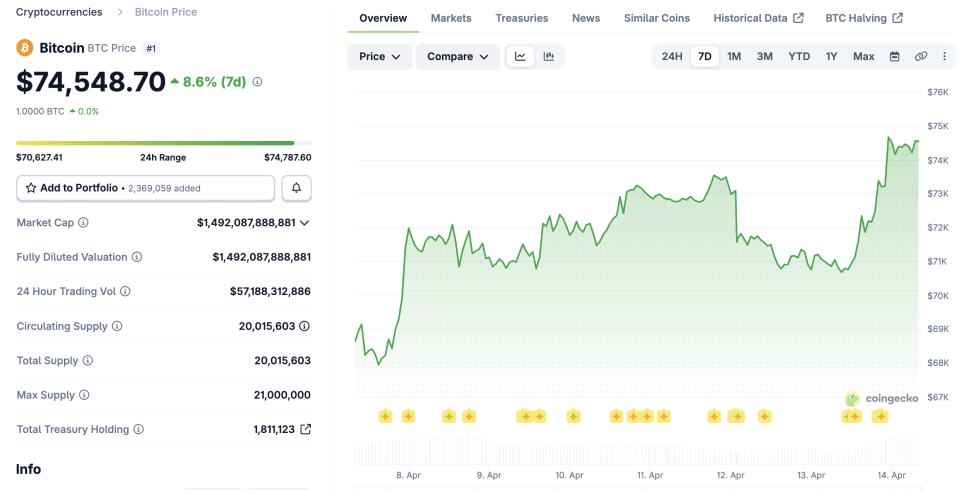Image resolution: width=966 pixels, height=490 pixels.
Task: Click the chart link share icon
Action: 921,57
